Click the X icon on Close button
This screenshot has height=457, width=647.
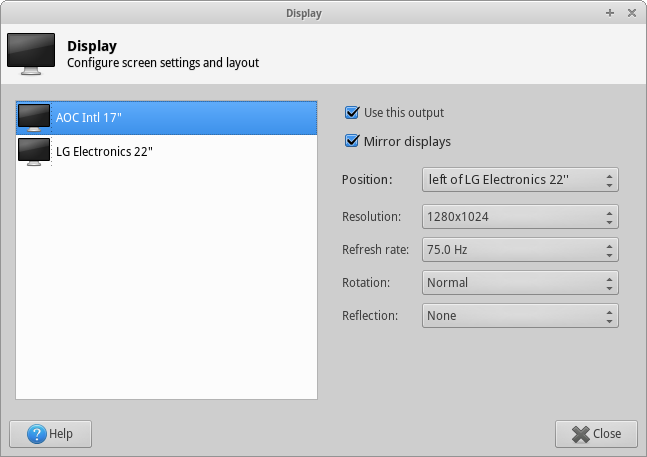click(581, 434)
